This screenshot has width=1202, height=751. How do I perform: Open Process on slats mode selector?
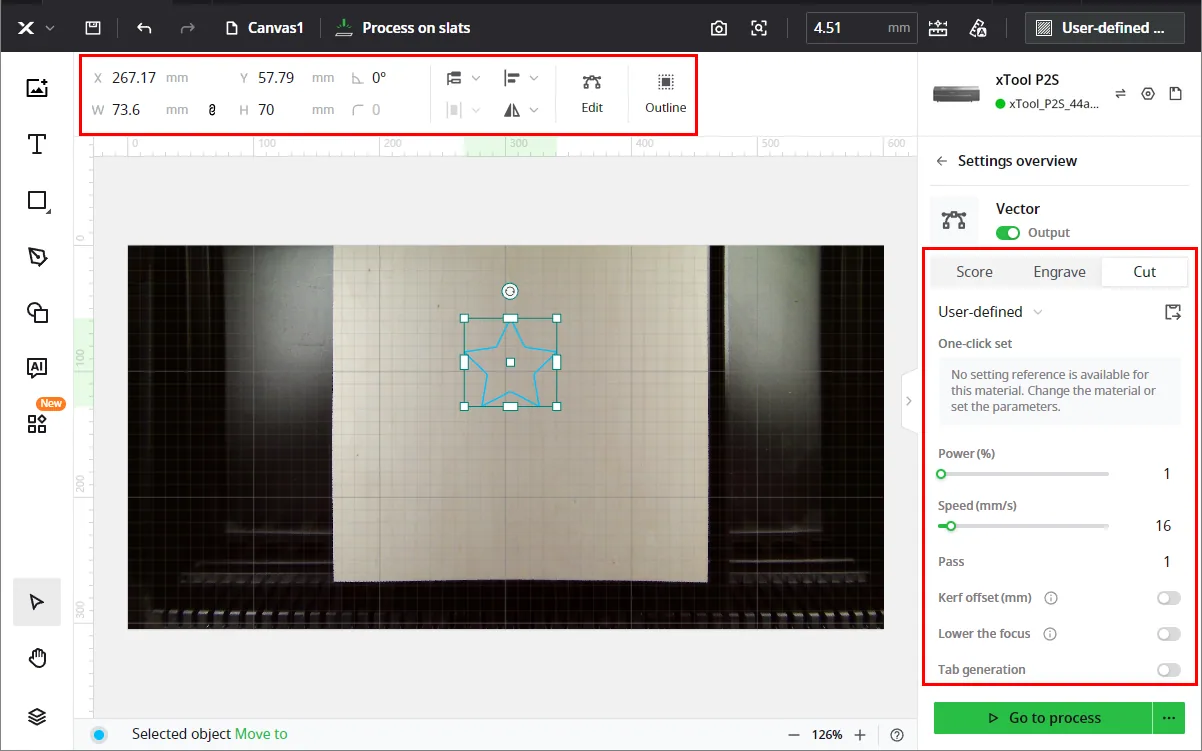click(403, 28)
